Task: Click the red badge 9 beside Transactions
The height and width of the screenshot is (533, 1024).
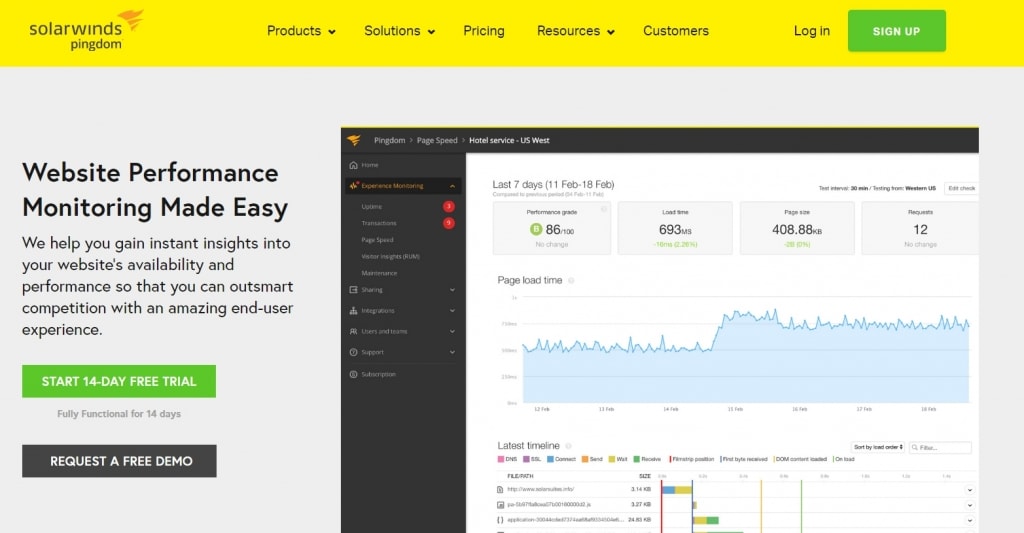Action: [449, 223]
